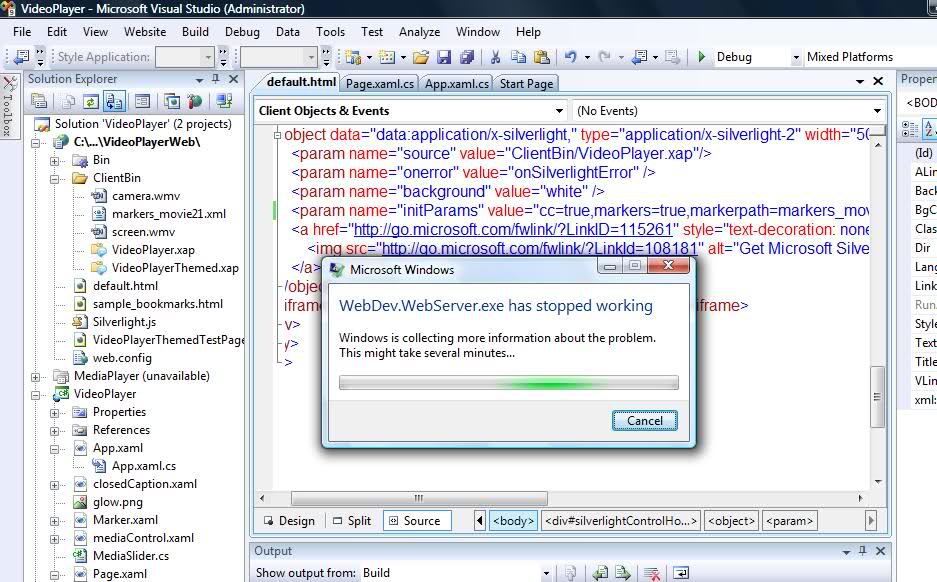
Task: Open the Client Objects & Events dropdown
Action: tap(559, 111)
